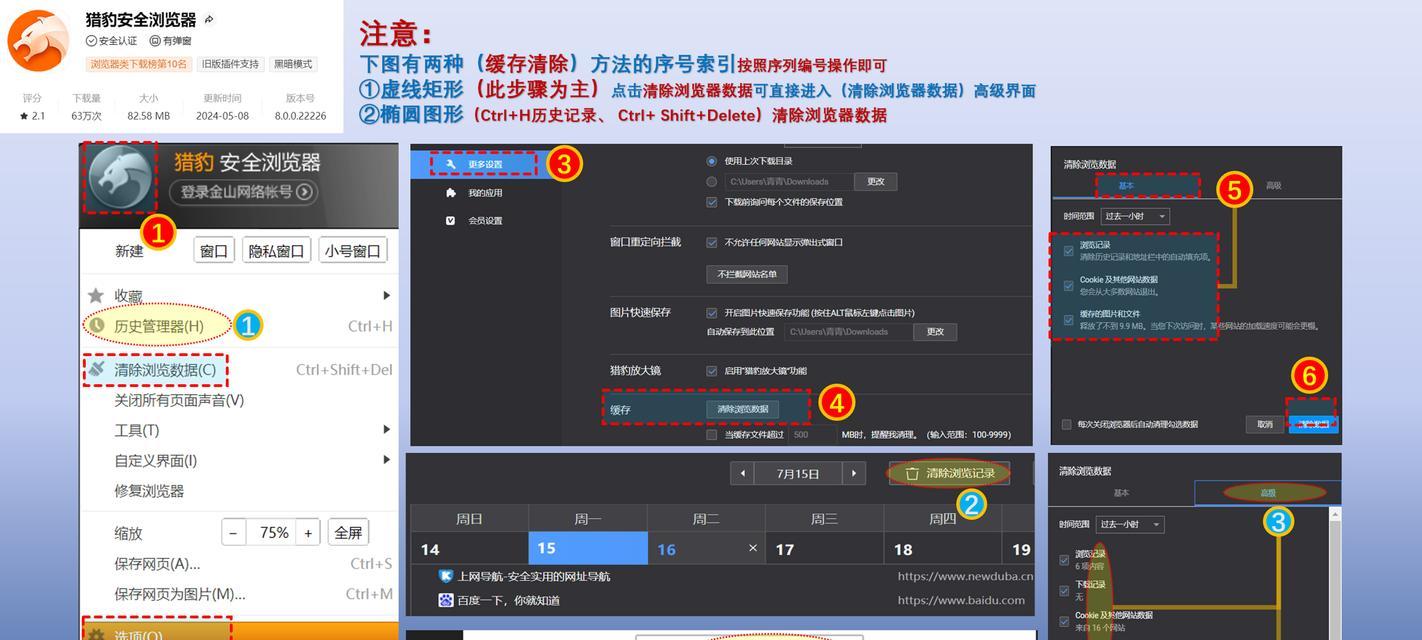Screen dimensions: 1422x640
Task: Switch to 基本 tab in top clear dialog
Action: 1126,186
